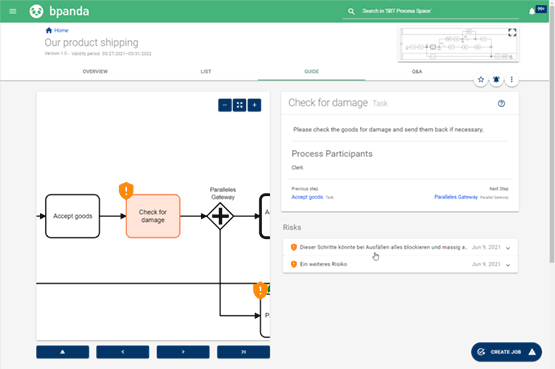This screenshot has width=555, height=369.
Task: Open the 'Ein weiteres Risiko' risk row
Action: click(400, 264)
